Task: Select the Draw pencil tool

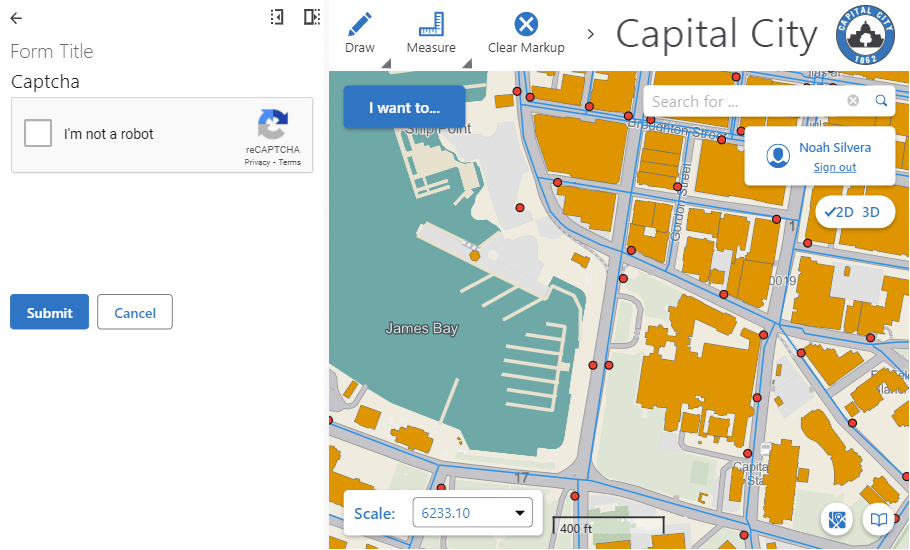Action: [360, 24]
